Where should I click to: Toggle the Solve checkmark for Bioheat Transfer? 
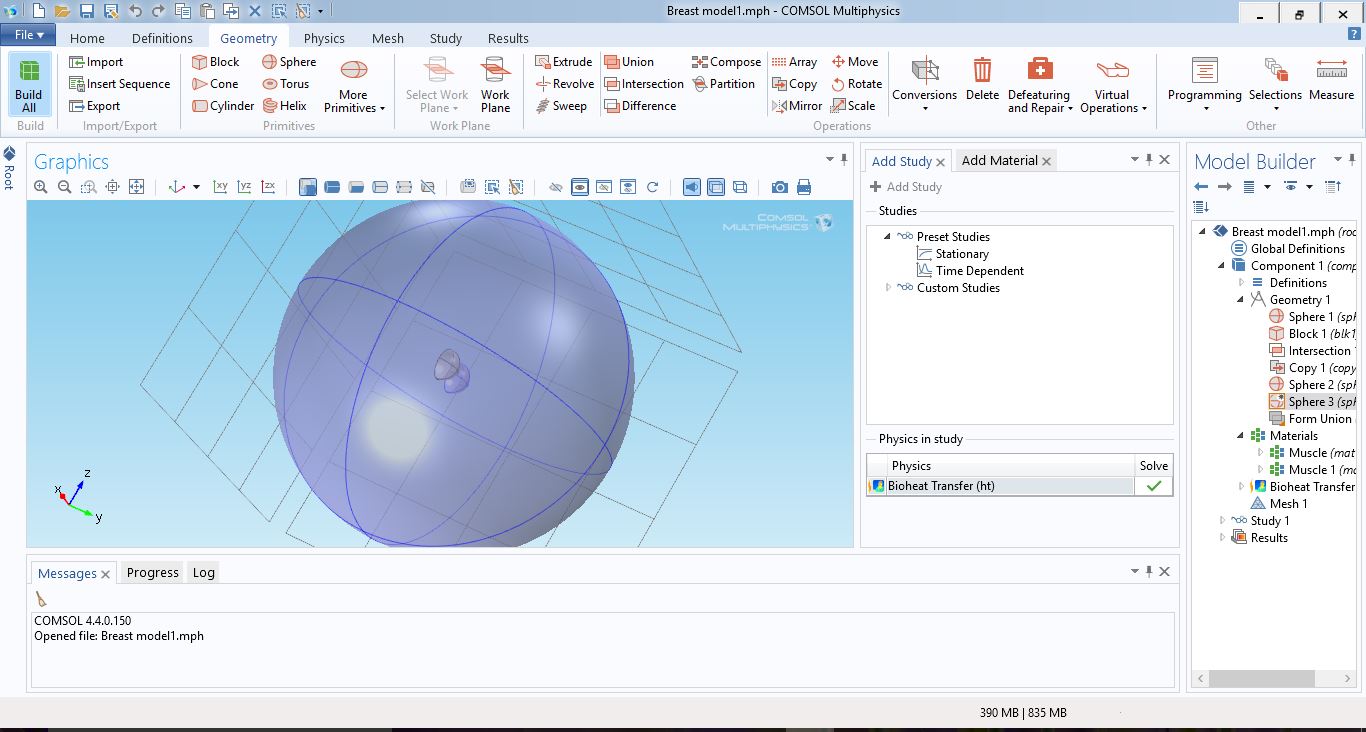(x=1153, y=486)
